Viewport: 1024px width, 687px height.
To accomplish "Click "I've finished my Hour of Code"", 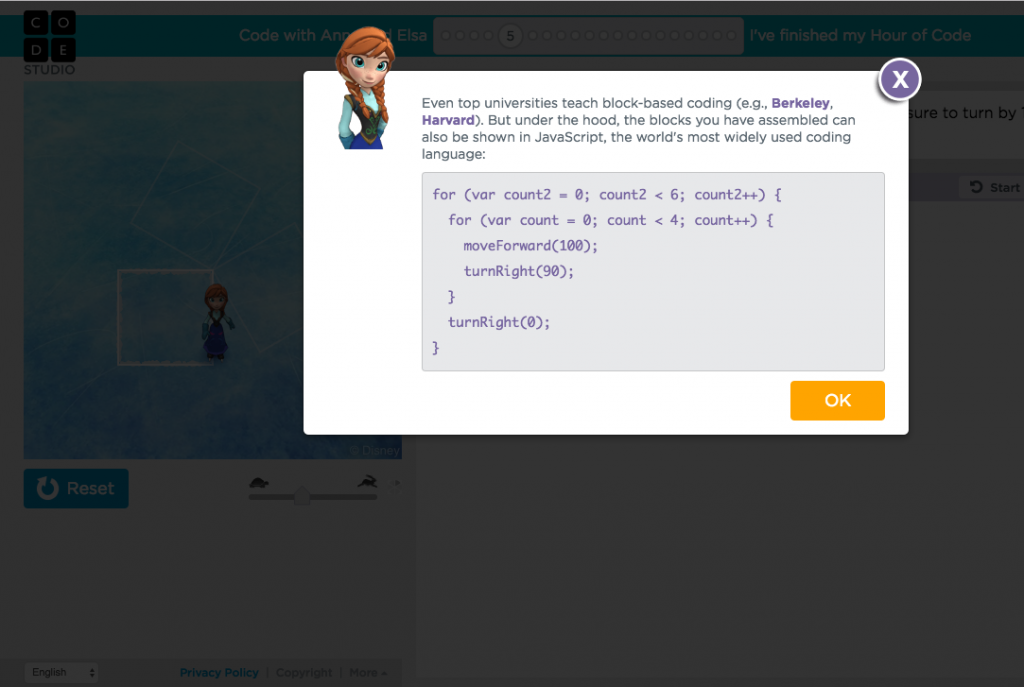I will click(x=860, y=35).
